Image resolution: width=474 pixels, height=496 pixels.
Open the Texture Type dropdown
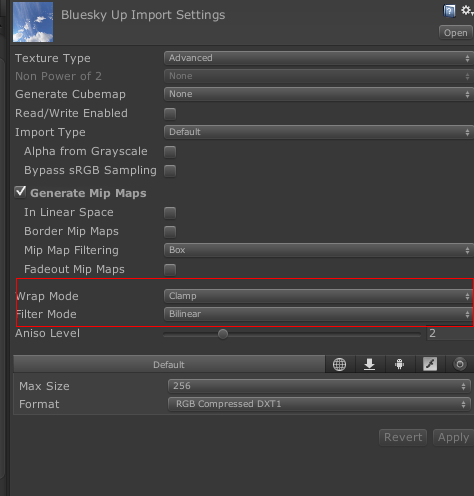click(x=319, y=58)
